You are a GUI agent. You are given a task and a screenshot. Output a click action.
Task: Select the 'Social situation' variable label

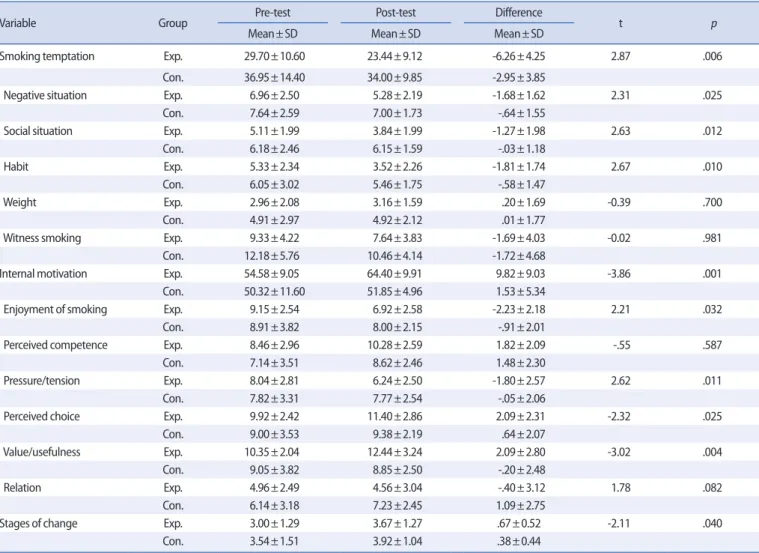[38, 131]
